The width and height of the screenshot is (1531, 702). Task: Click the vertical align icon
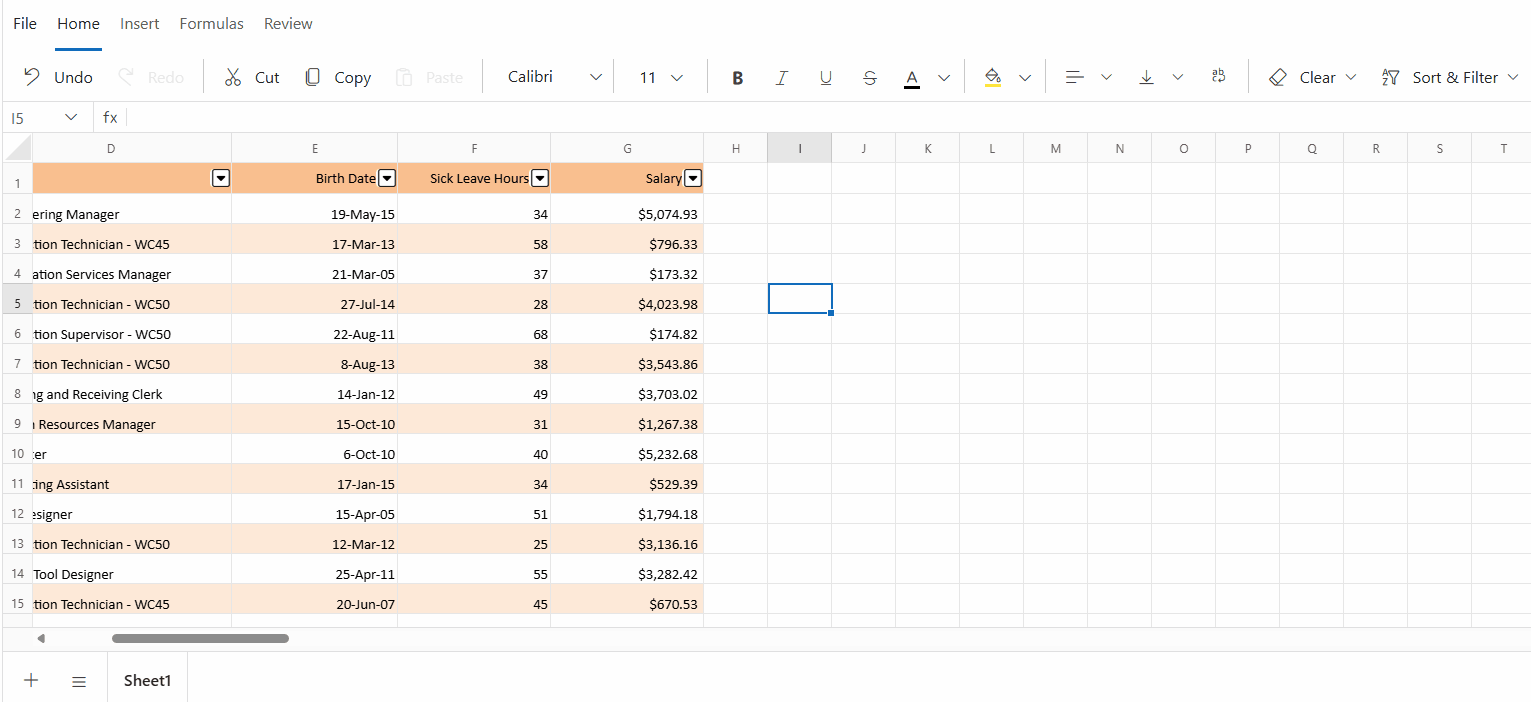click(x=1147, y=77)
